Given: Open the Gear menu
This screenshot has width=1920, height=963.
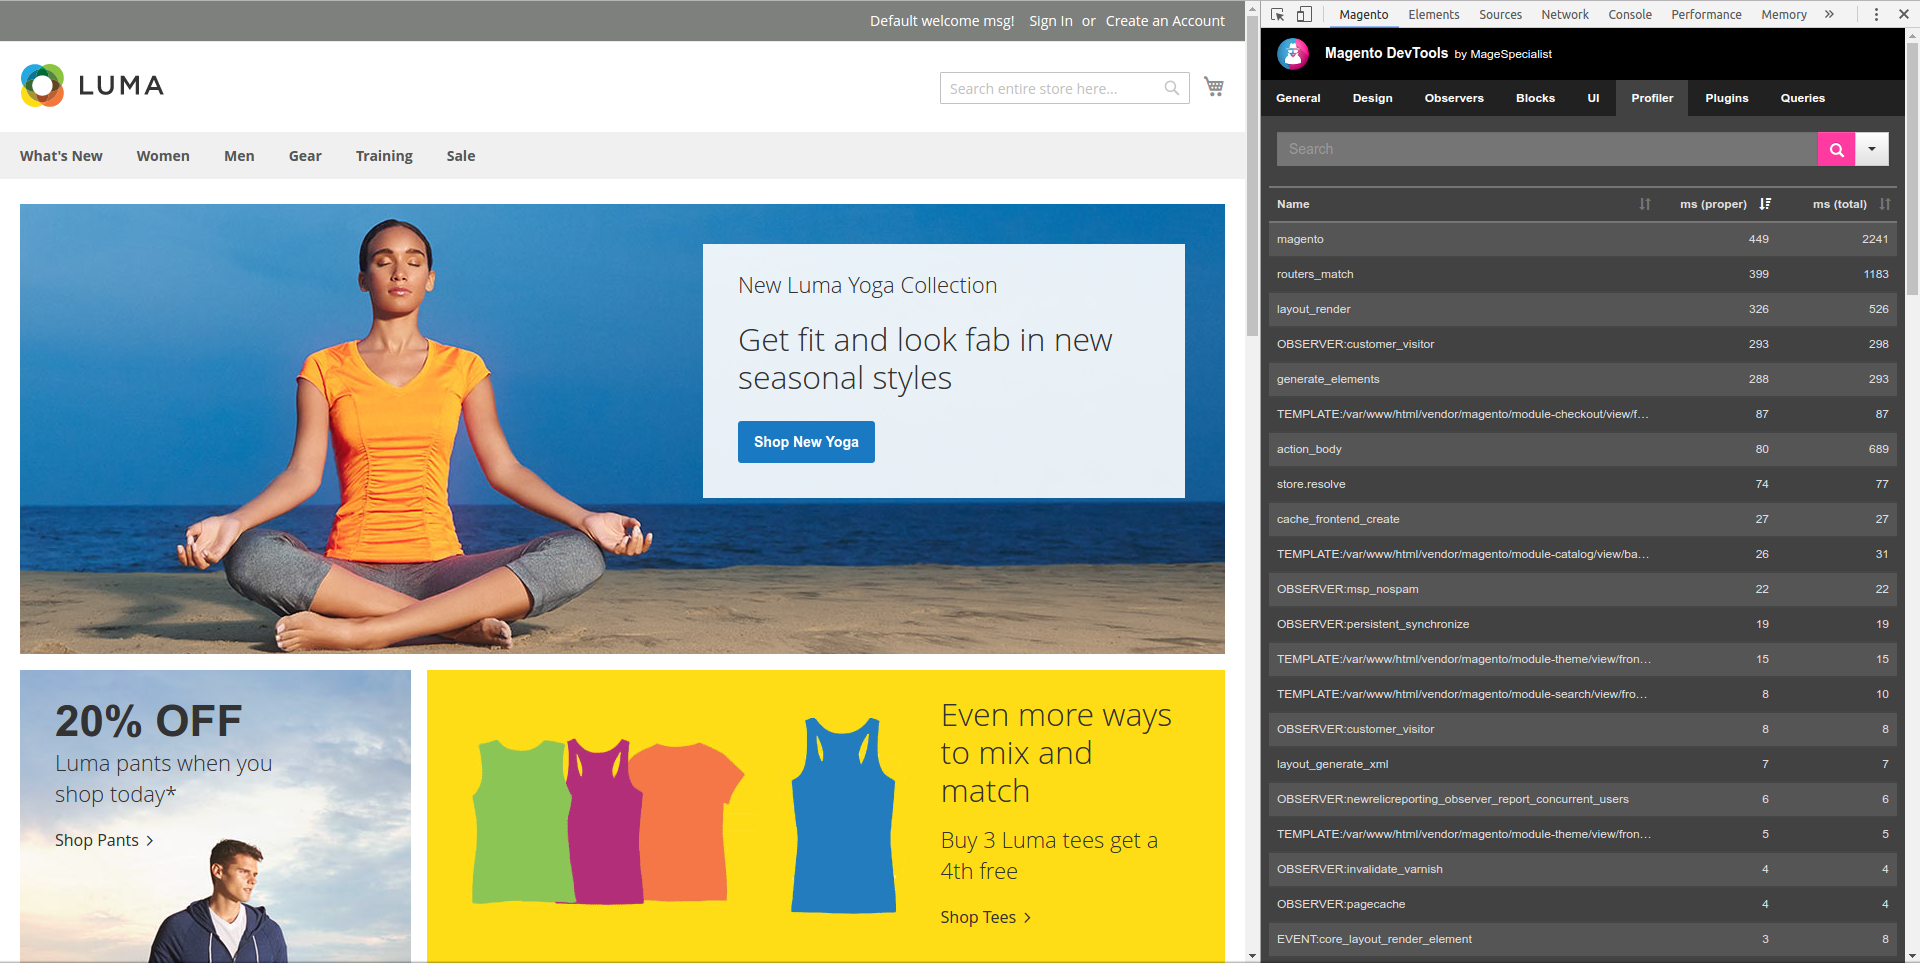Looking at the screenshot, I should point(305,156).
